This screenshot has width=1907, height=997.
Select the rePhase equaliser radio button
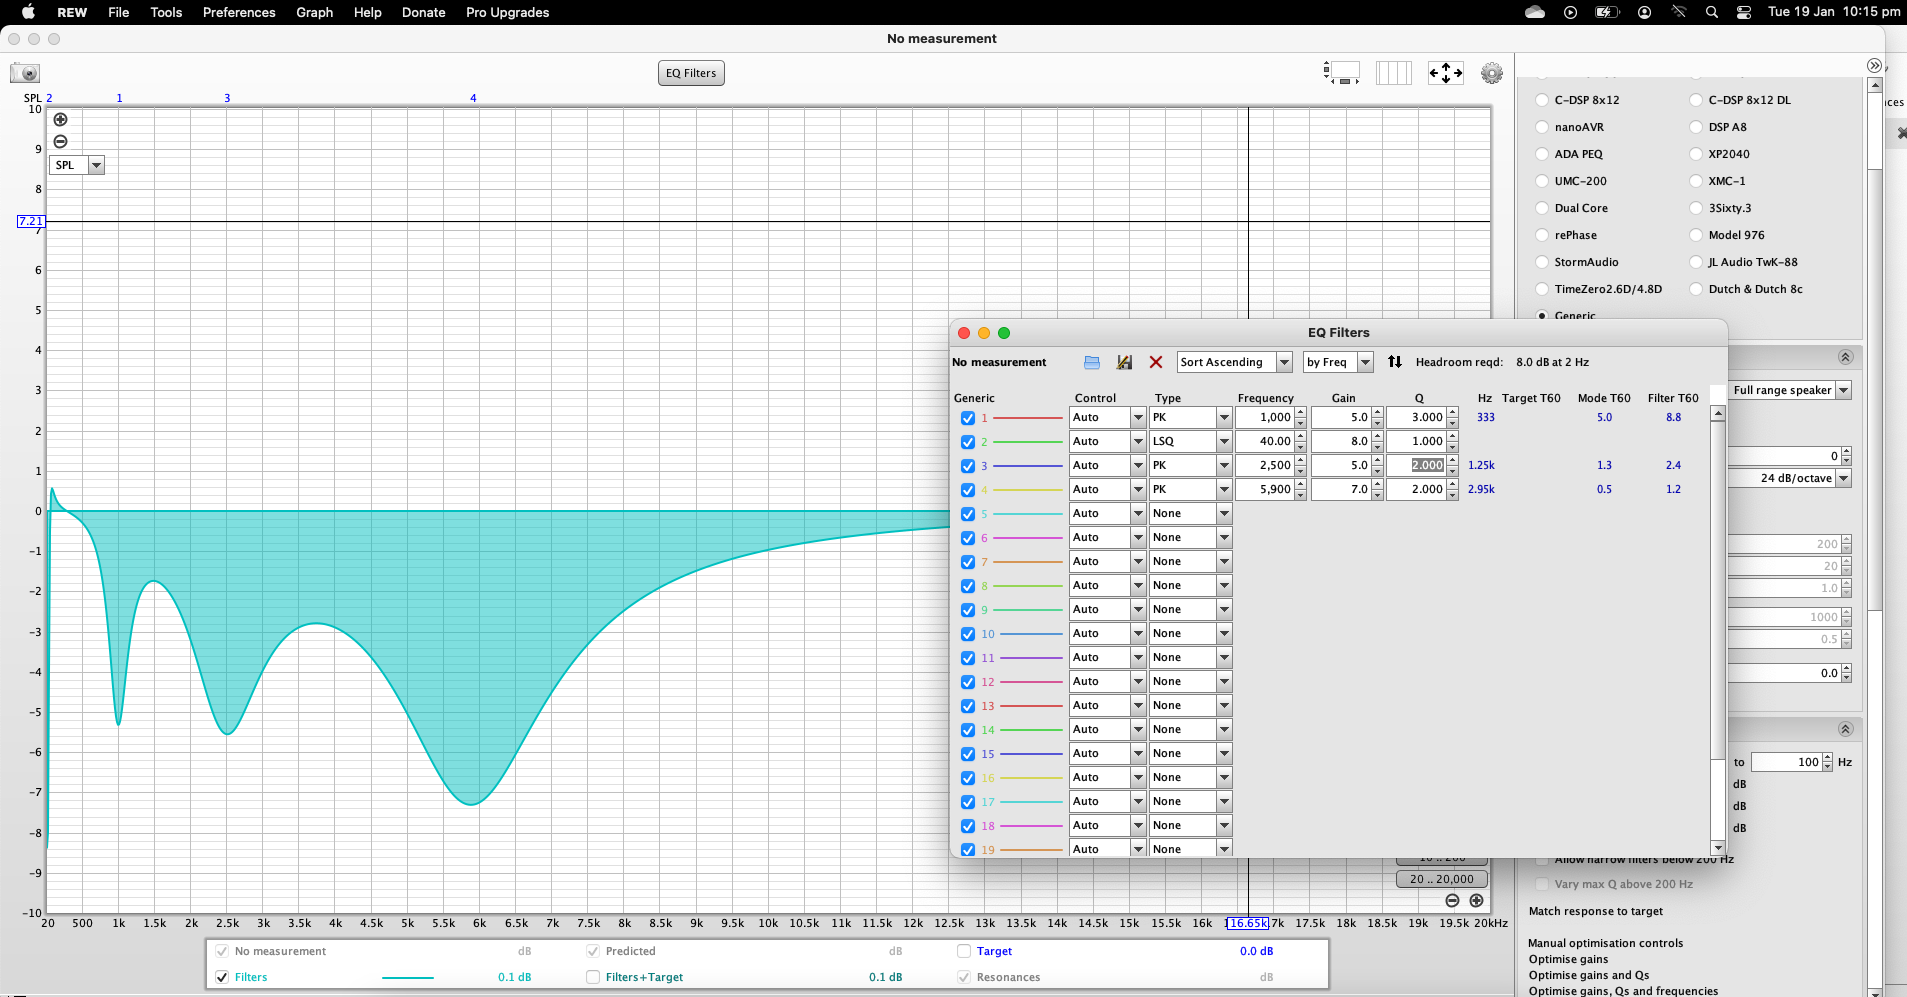coord(1542,235)
